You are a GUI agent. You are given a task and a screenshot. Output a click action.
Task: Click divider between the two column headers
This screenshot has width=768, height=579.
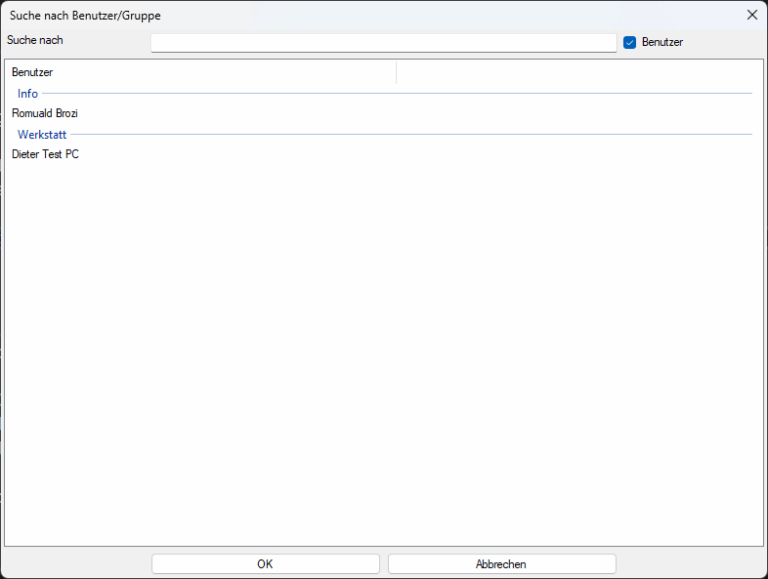point(397,72)
